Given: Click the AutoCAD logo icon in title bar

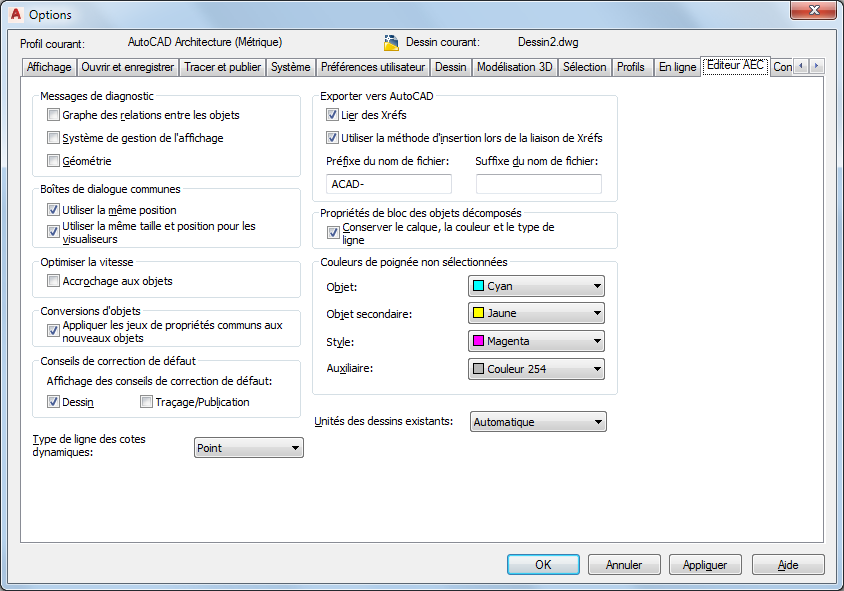Looking at the screenshot, I should click(x=16, y=14).
